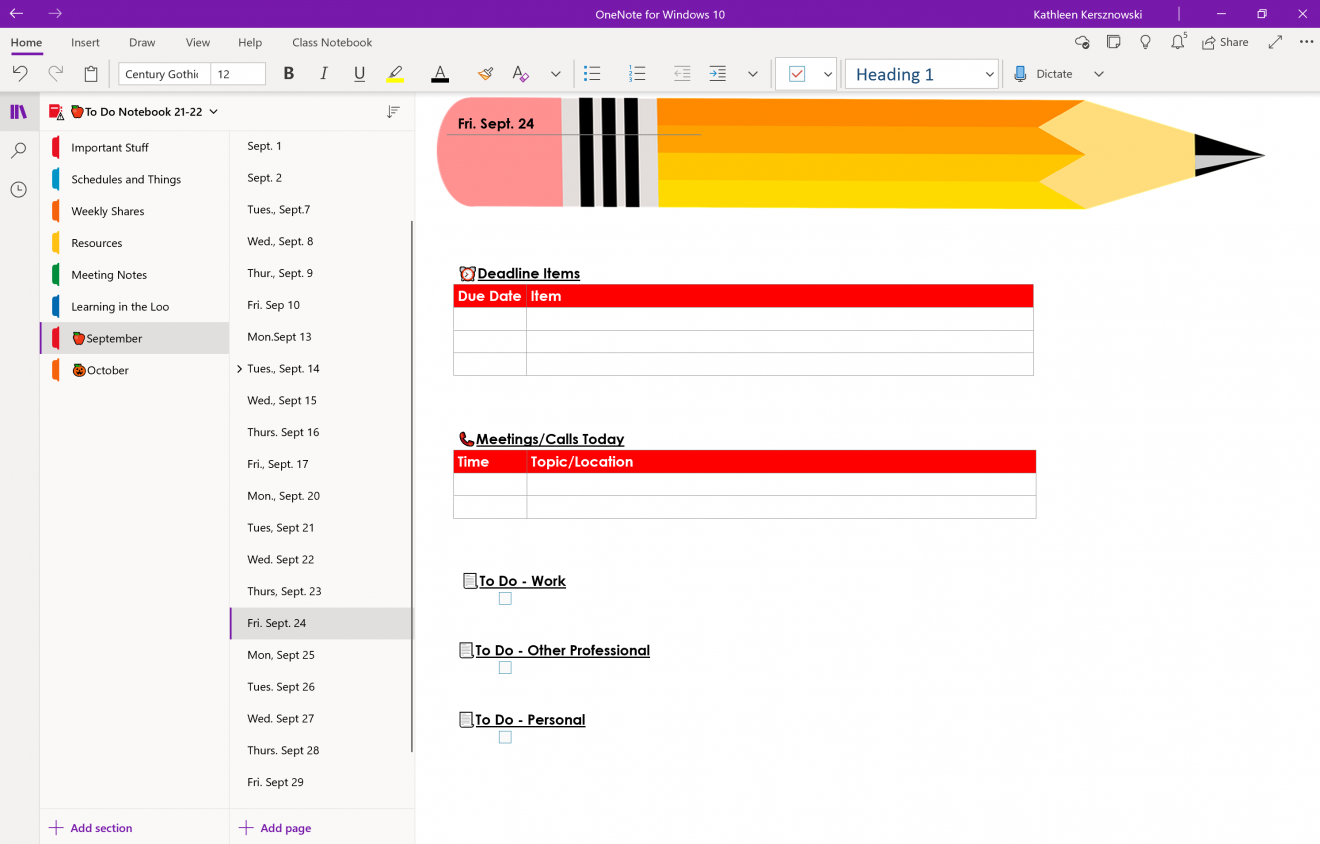
Task: Tick the checkbox under To Do - Work
Action: coord(505,598)
